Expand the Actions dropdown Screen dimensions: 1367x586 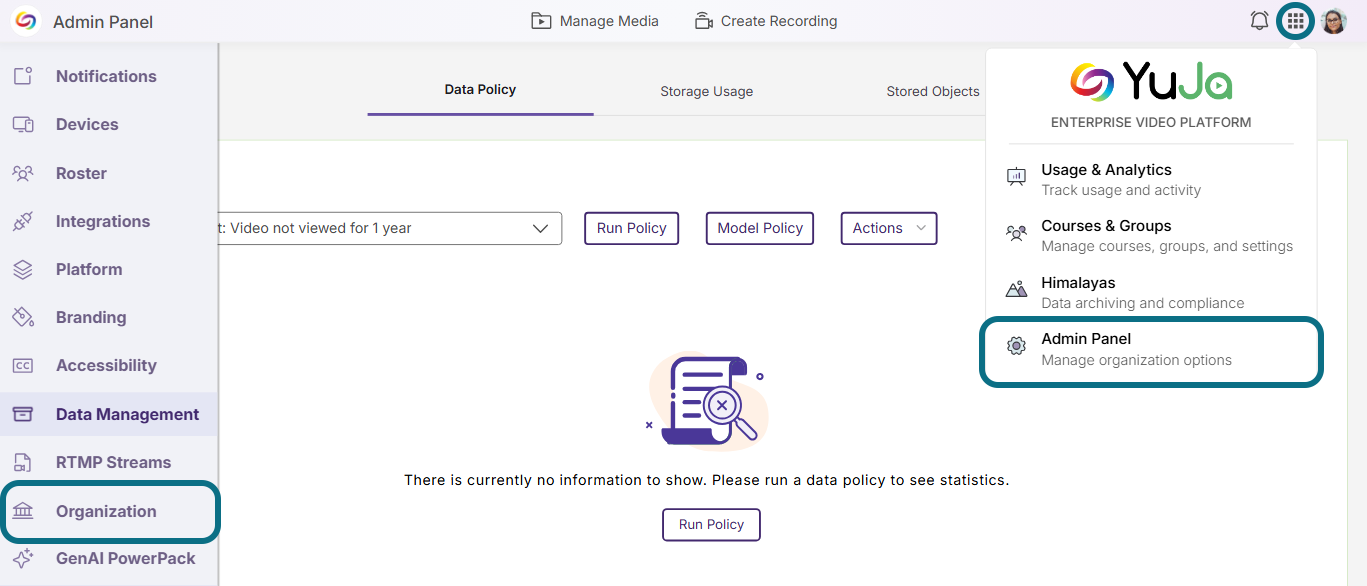[x=889, y=228]
